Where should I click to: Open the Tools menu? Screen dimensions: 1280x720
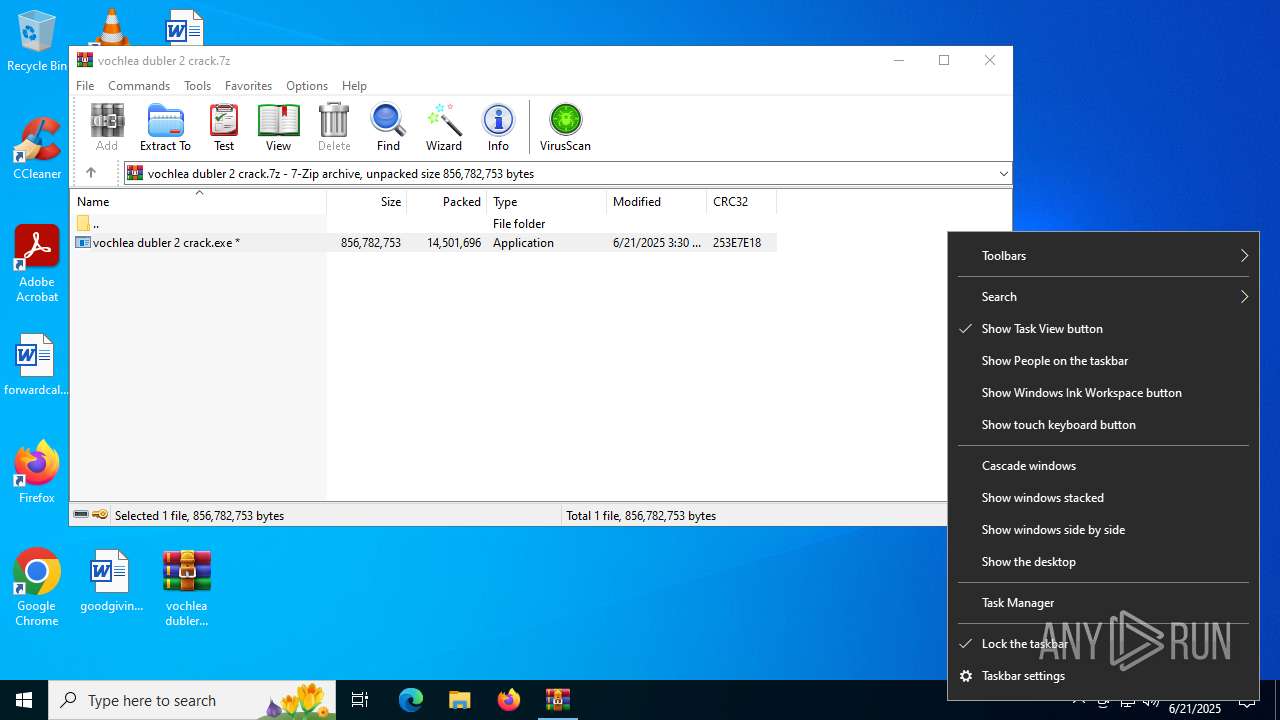pos(197,86)
